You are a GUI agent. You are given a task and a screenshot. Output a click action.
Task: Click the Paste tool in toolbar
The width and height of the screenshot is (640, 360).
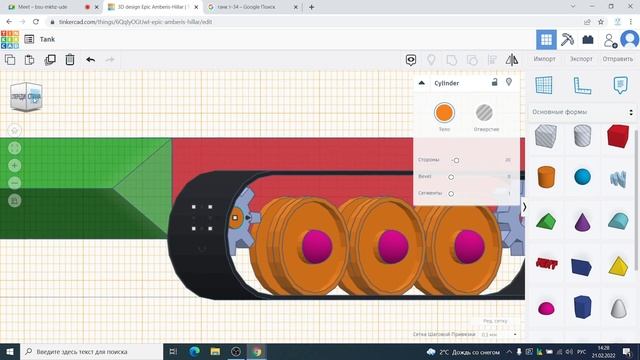tap(29, 60)
